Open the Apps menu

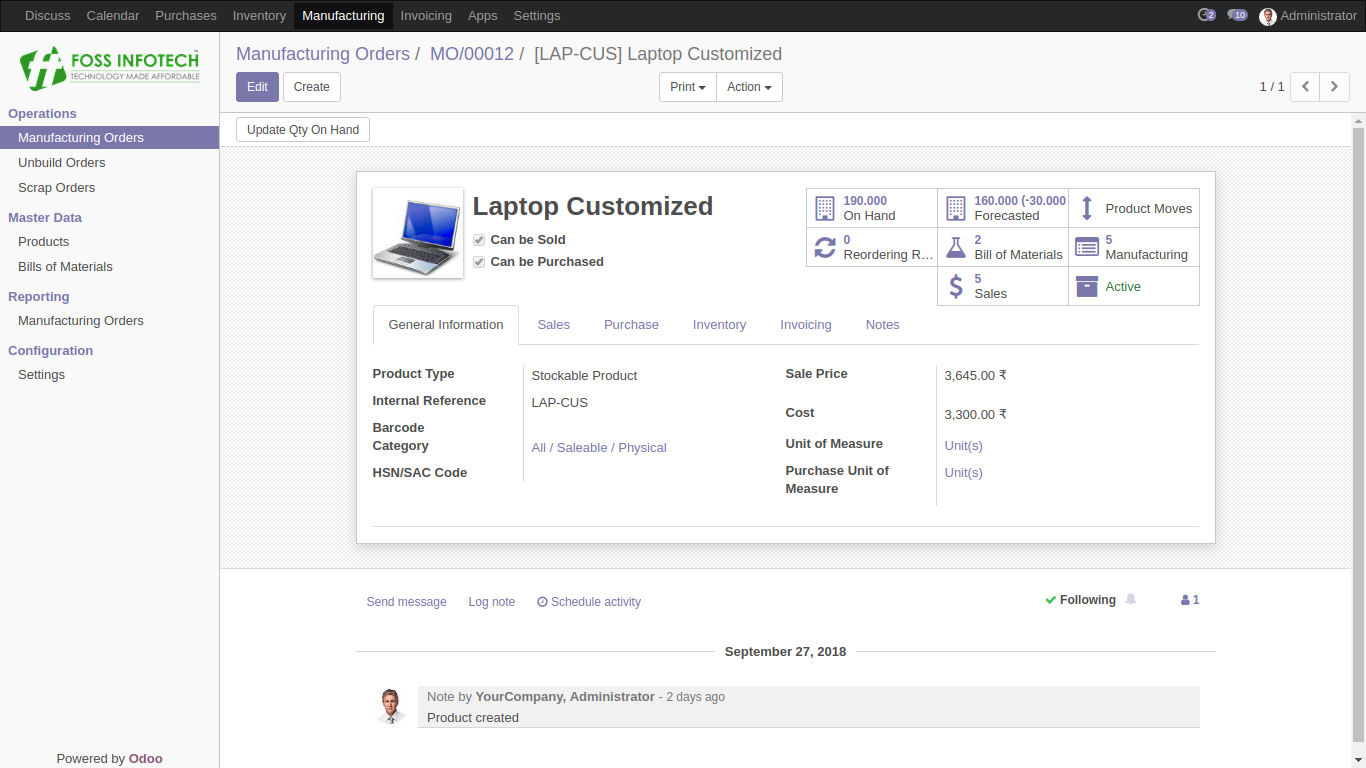coord(483,16)
